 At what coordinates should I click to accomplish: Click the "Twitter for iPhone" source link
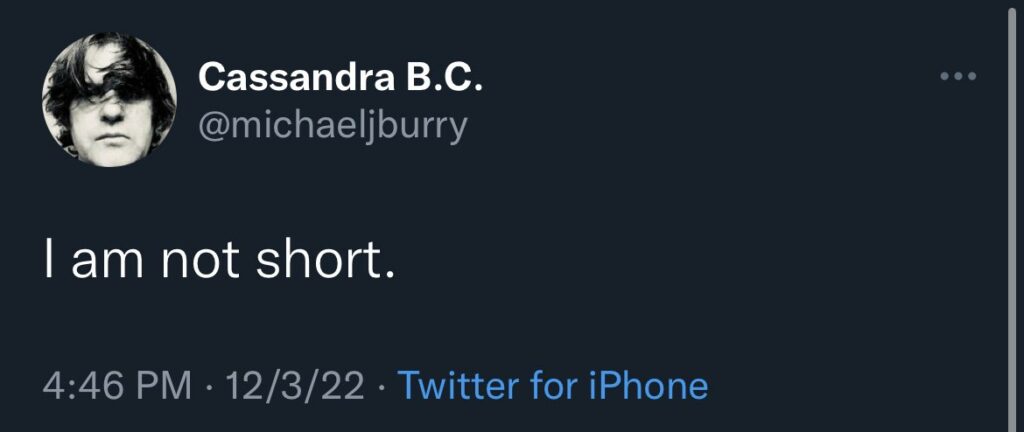point(553,385)
